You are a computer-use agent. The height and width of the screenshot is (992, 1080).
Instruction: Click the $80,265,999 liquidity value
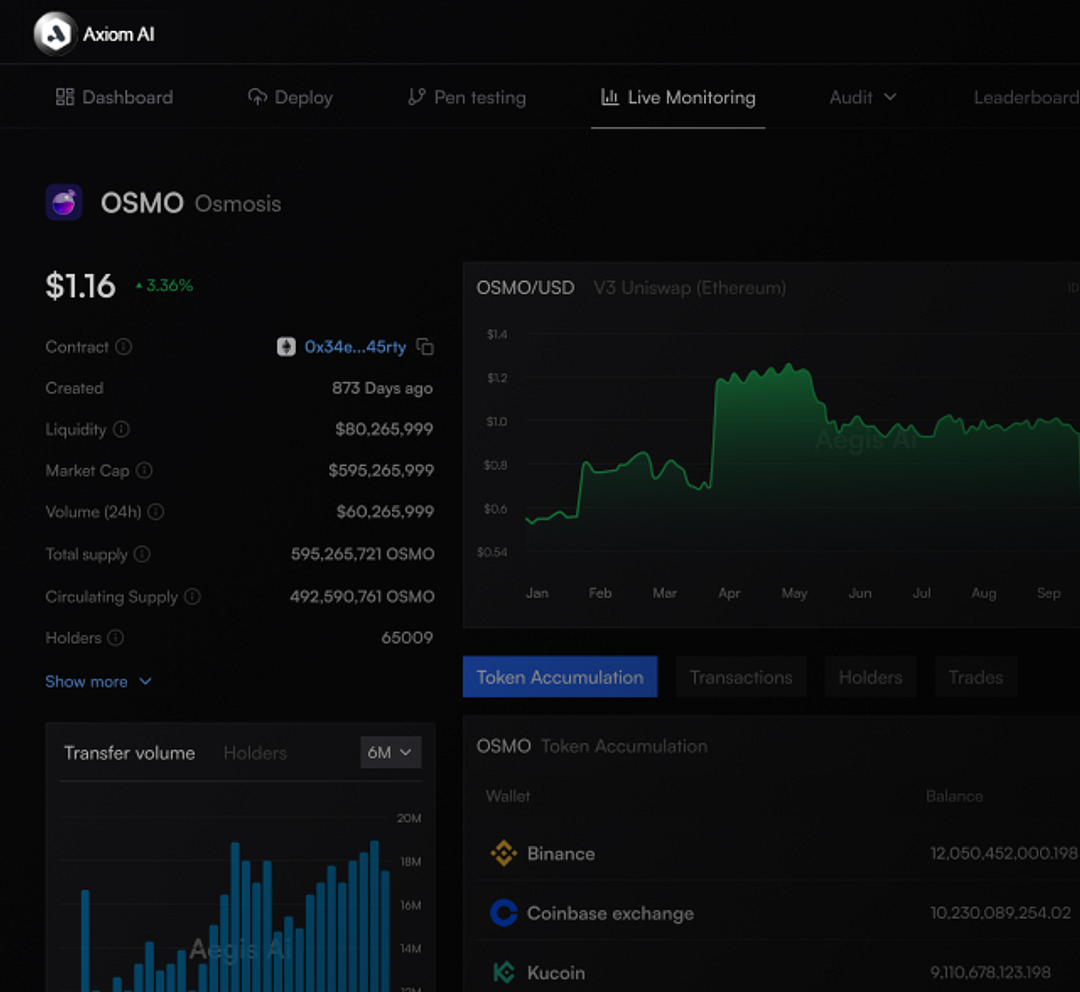[384, 429]
